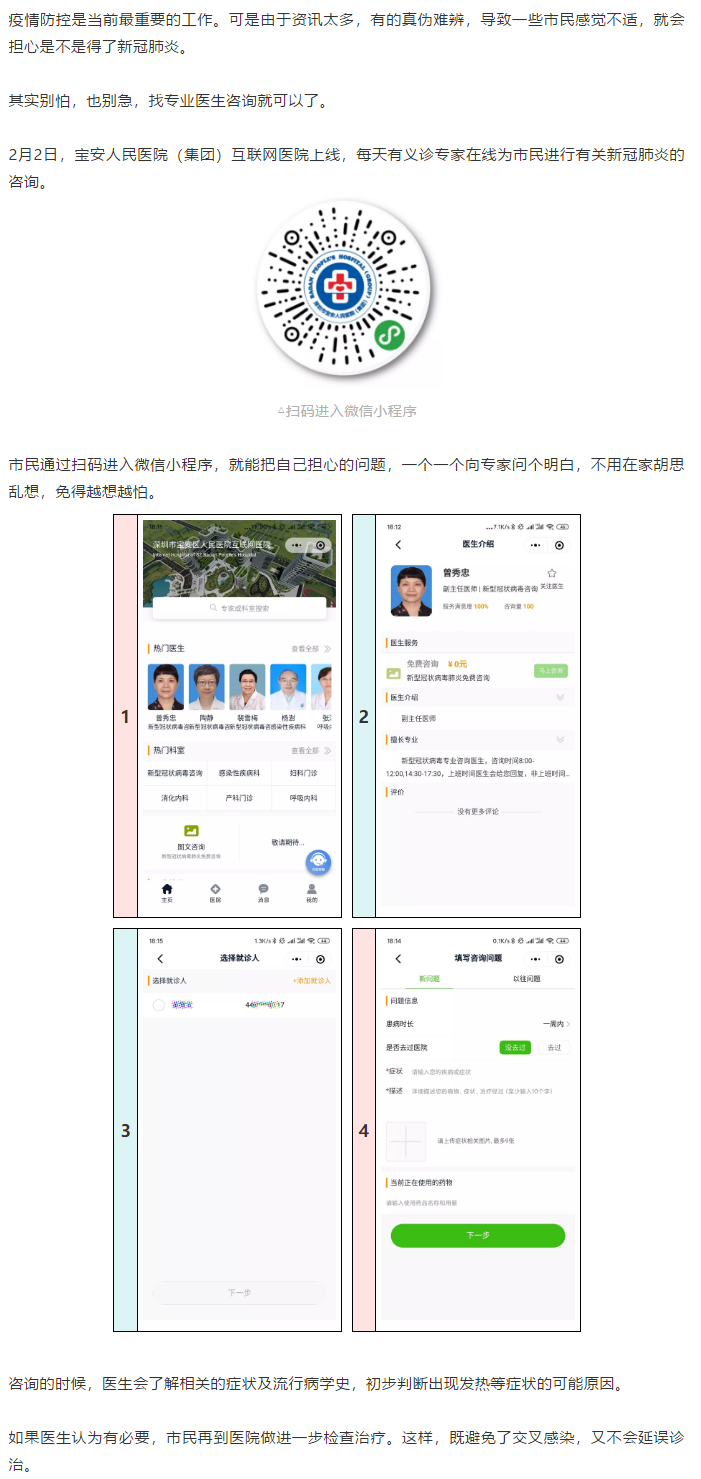This screenshot has height=1479, width=701.
Task: Click the 描述 description input field
Action: [x=478, y=1091]
